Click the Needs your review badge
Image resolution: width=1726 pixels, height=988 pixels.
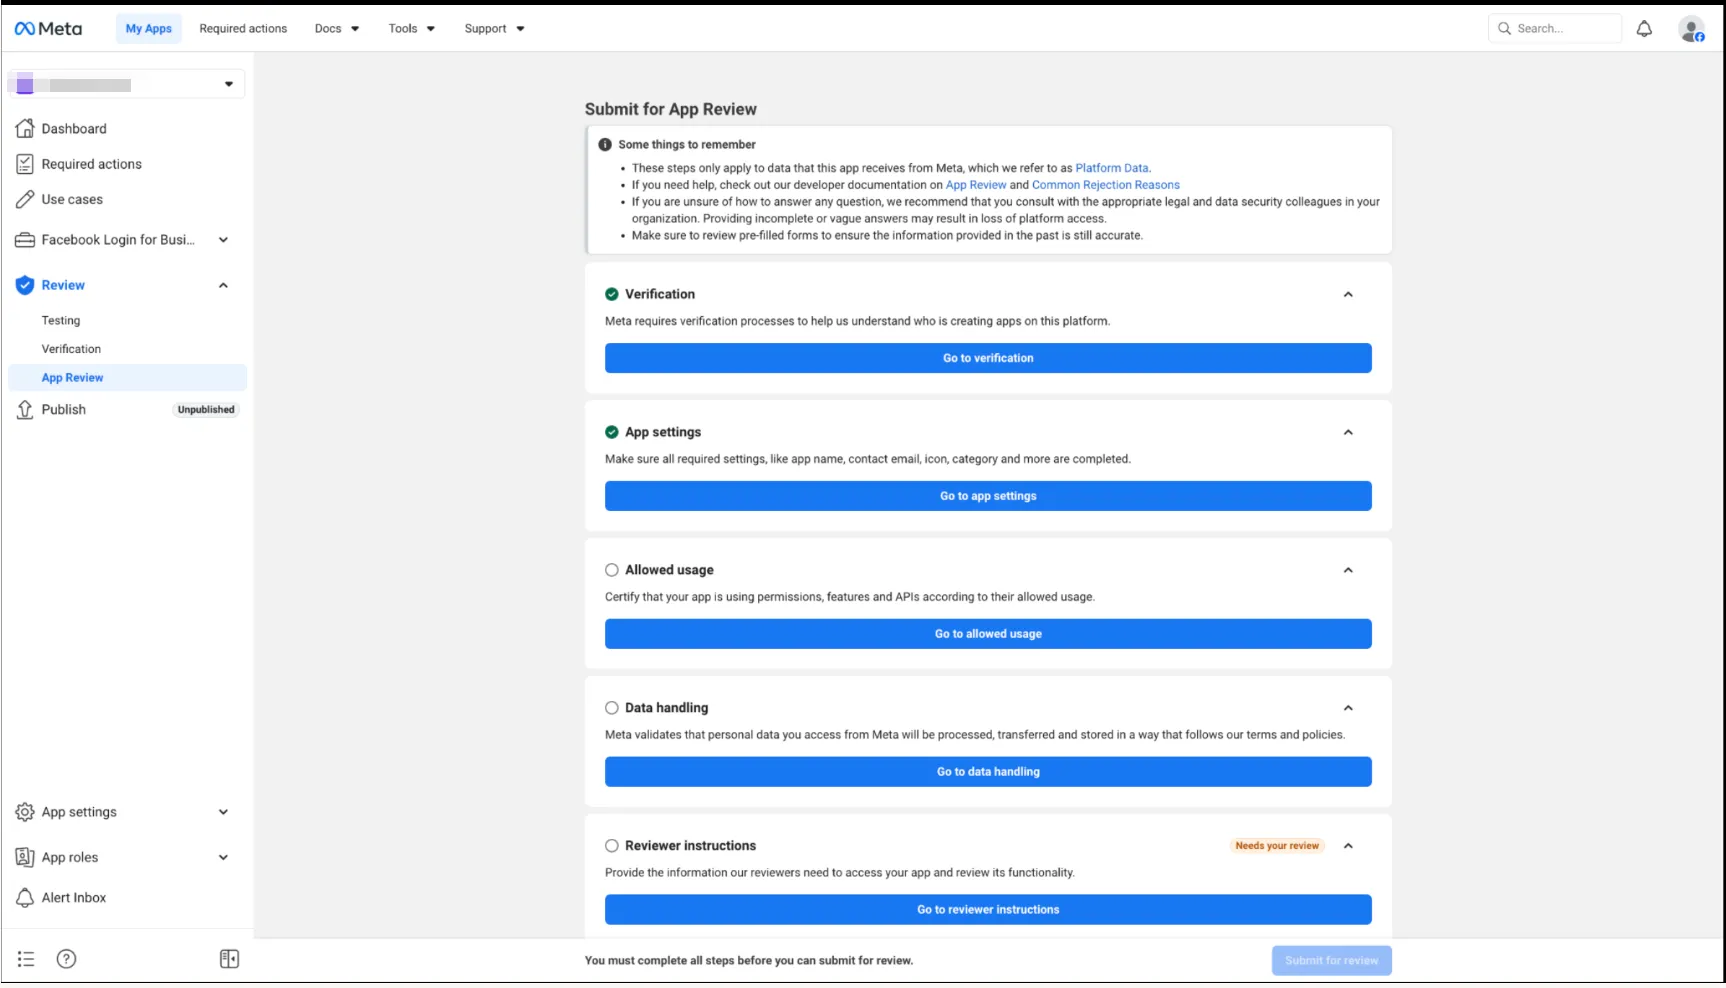1277,846
